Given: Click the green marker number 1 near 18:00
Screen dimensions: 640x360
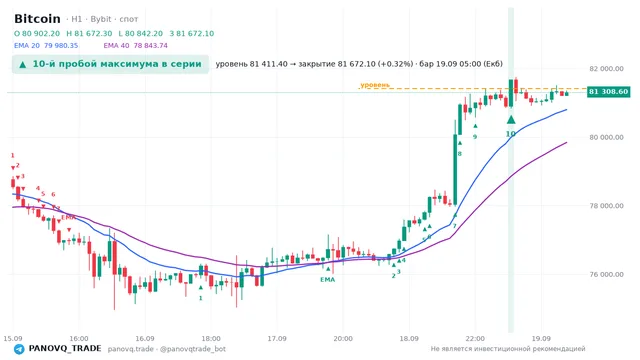Looking at the screenshot, I should click(200, 298).
